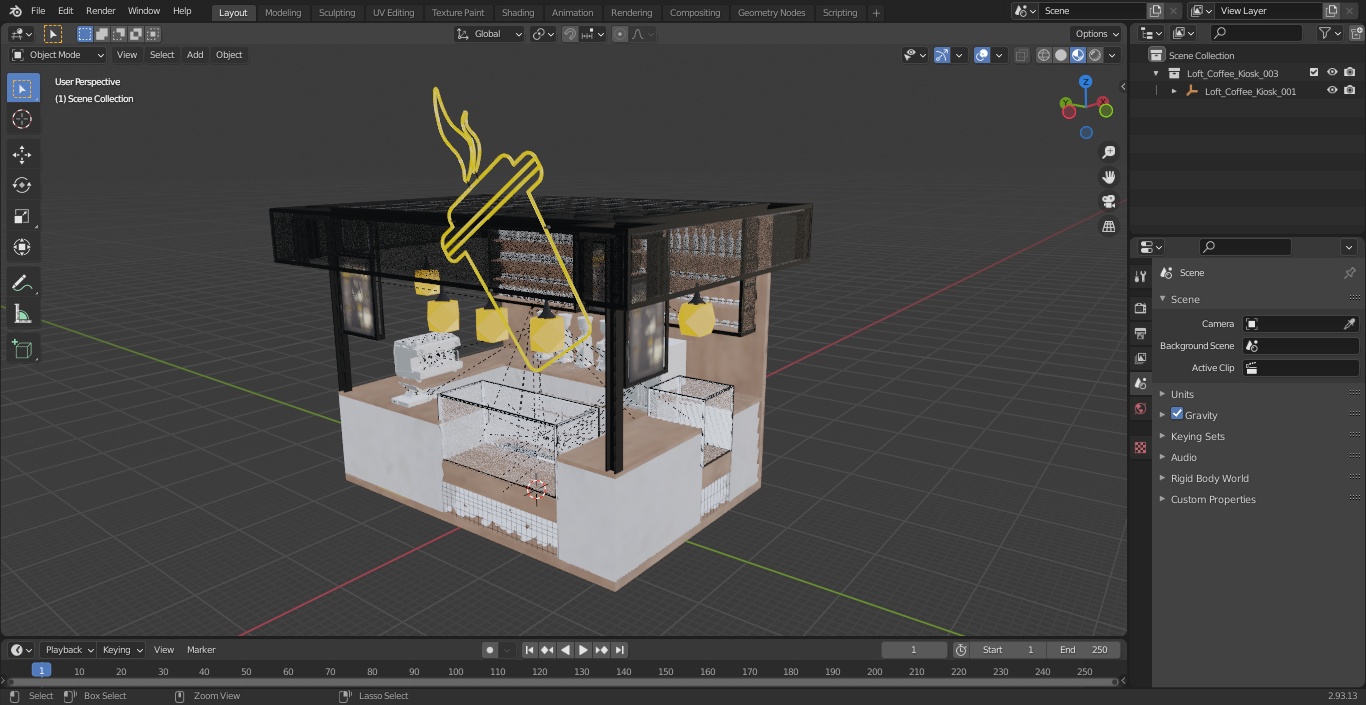Click frame 100 on the timeline ruler

coord(456,671)
